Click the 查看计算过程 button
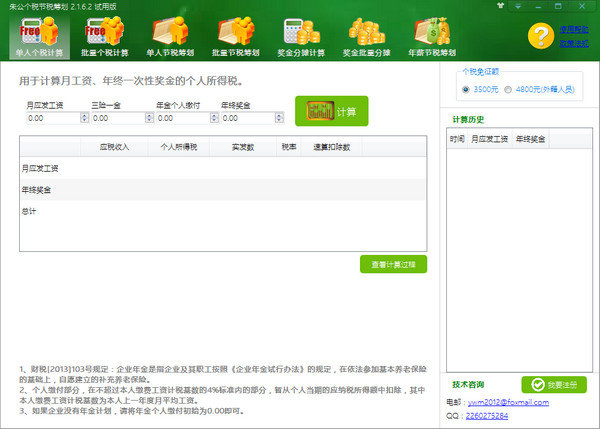The width and height of the screenshot is (600, 429). click(393, 264)
